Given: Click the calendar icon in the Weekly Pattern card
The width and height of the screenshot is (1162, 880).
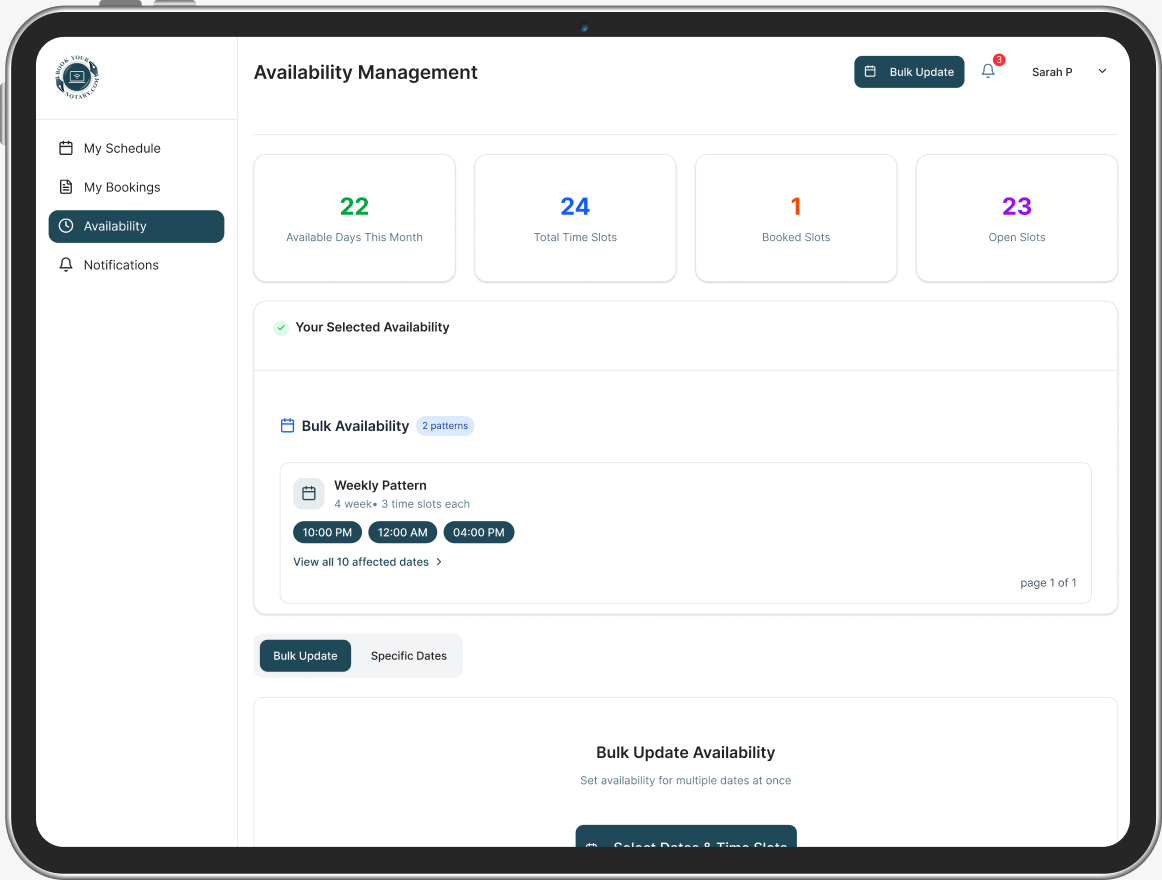Looking at the screenshot, I should pos(309,494).
